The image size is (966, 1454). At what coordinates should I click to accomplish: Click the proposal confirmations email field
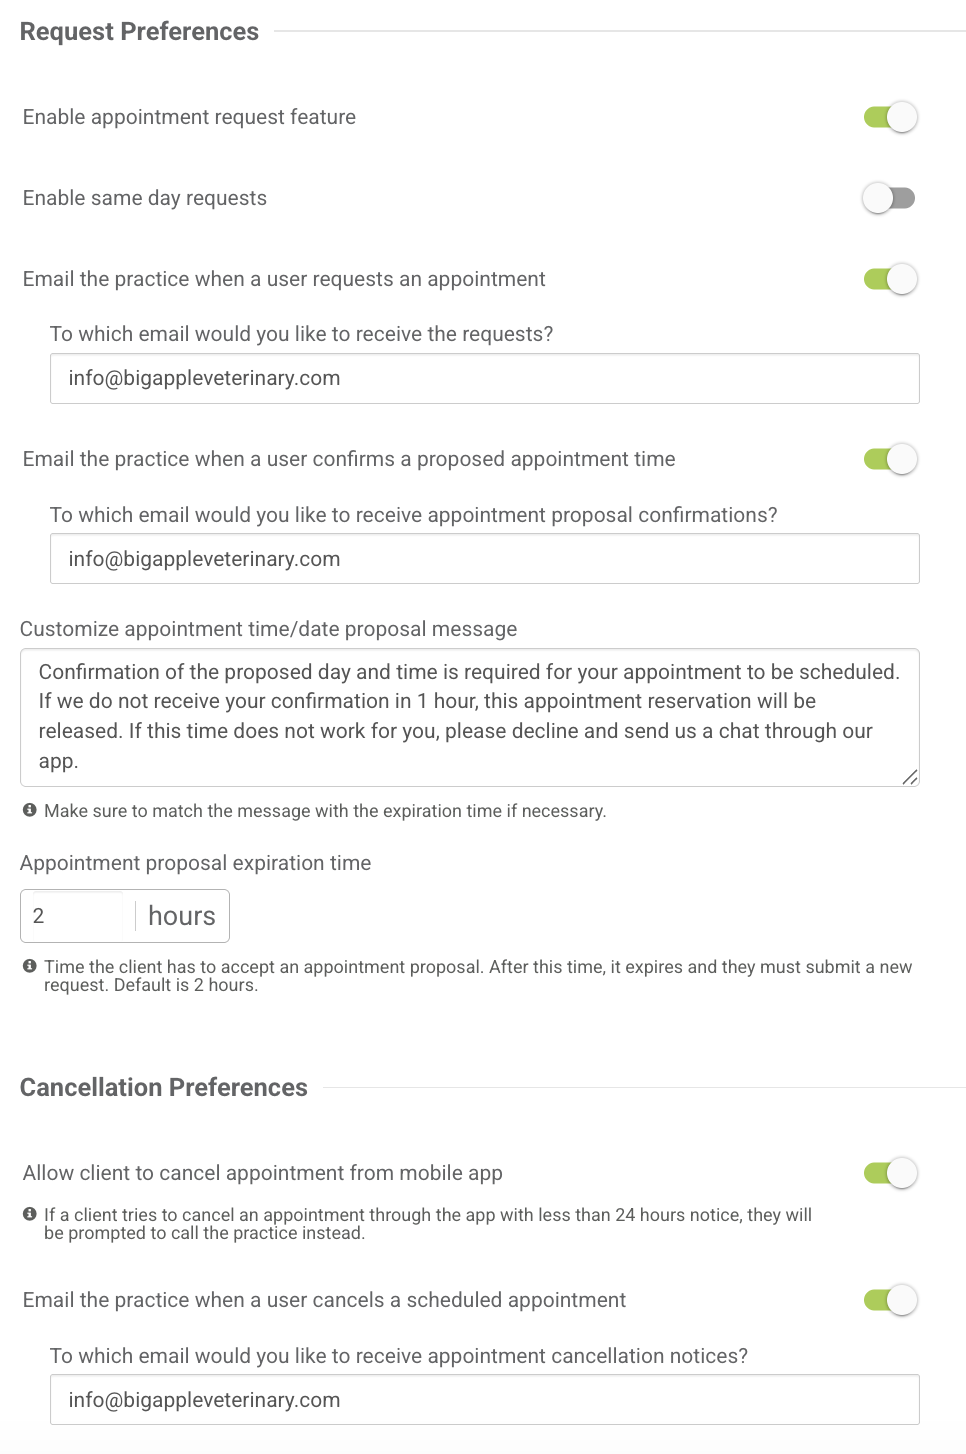[x=484, y=559]
